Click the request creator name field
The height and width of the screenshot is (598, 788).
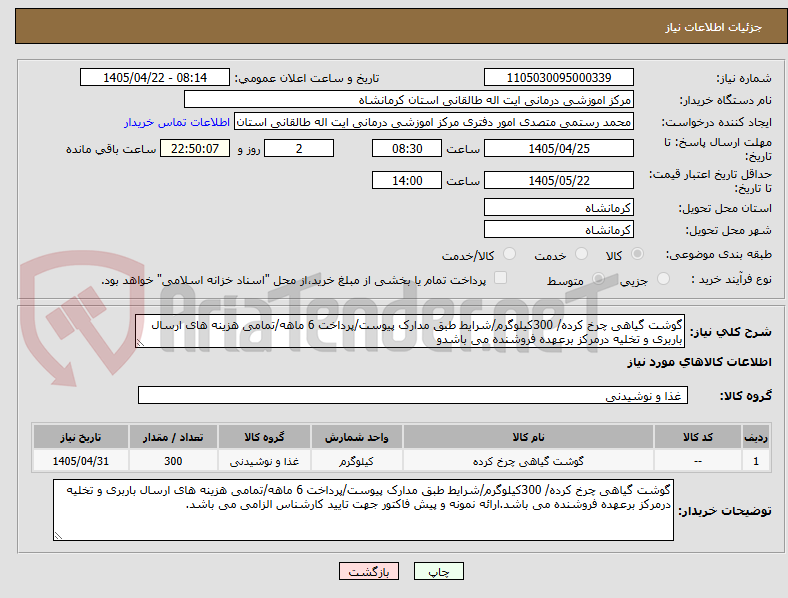434,122
